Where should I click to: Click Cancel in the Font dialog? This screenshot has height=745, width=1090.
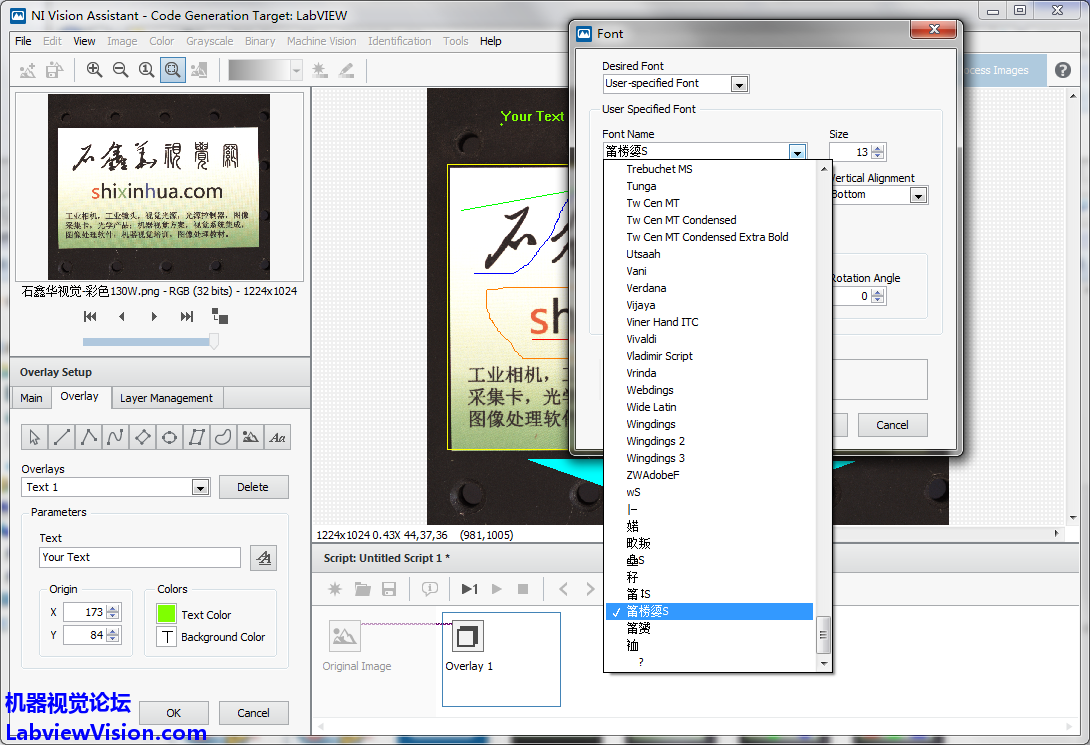pos(892,425)
